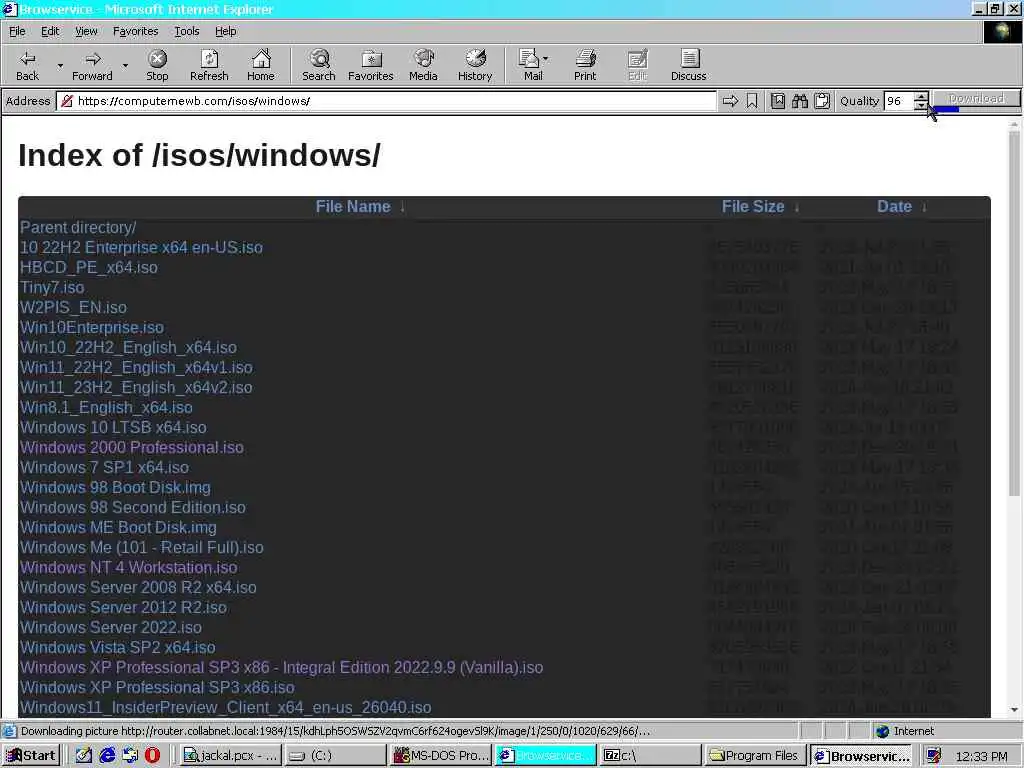
Task: Open the Favorites toolbar pane
Action: (370, 65)
